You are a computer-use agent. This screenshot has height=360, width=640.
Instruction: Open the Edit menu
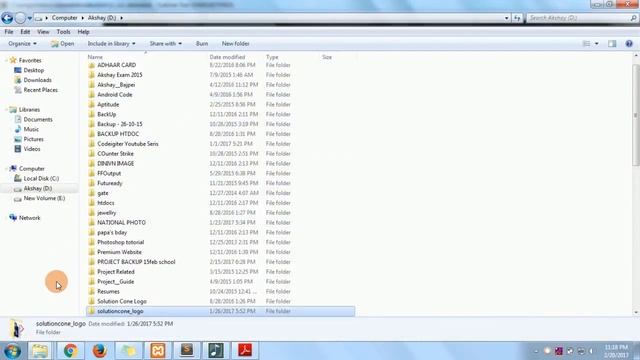[x=25, y=32]
